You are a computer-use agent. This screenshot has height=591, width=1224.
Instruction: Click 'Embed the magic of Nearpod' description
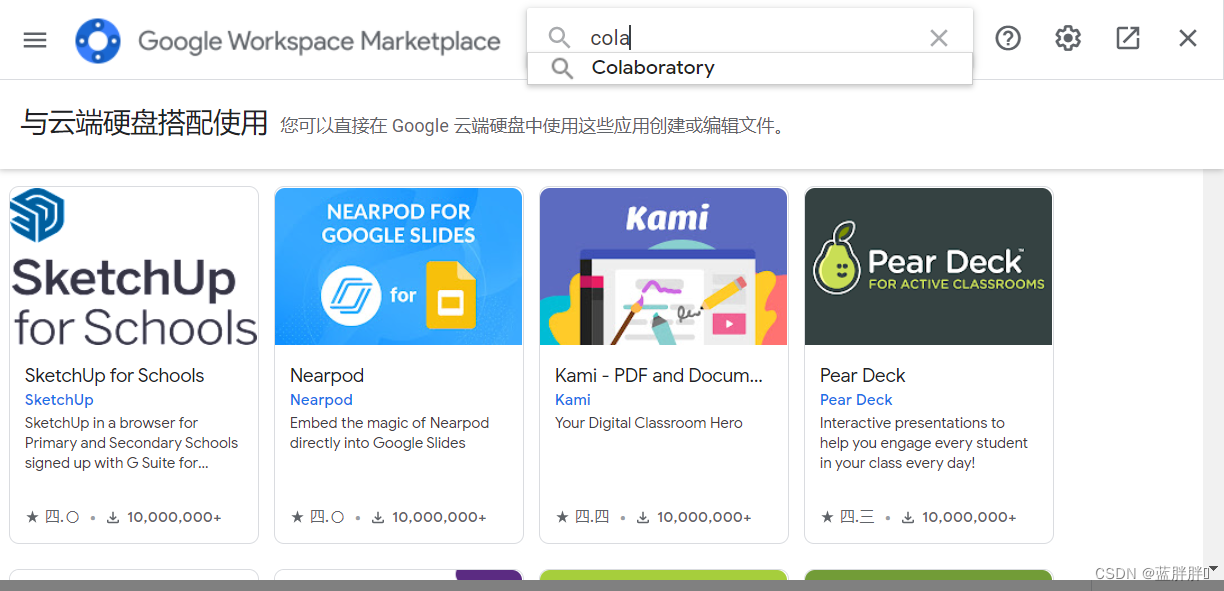[x=389, y=423]
